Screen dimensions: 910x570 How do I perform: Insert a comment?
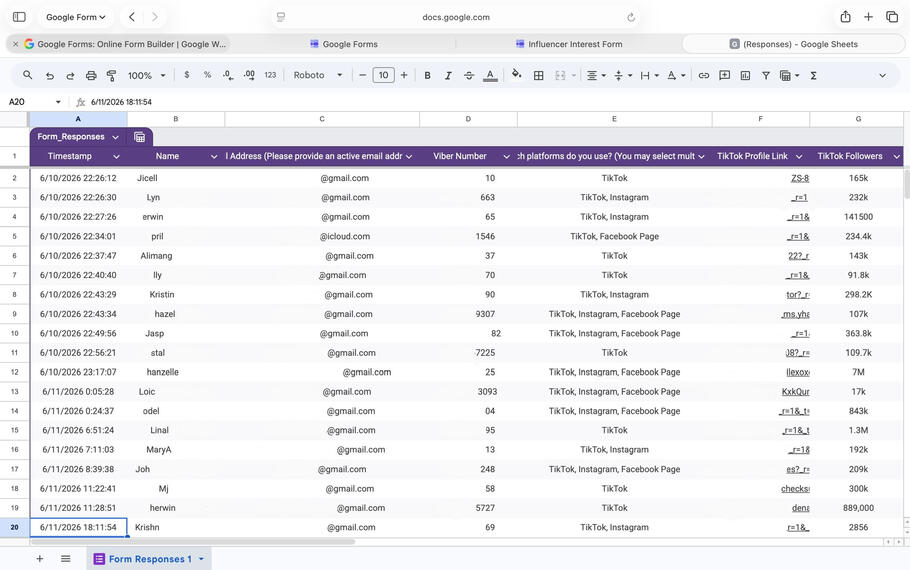(724, 75)
